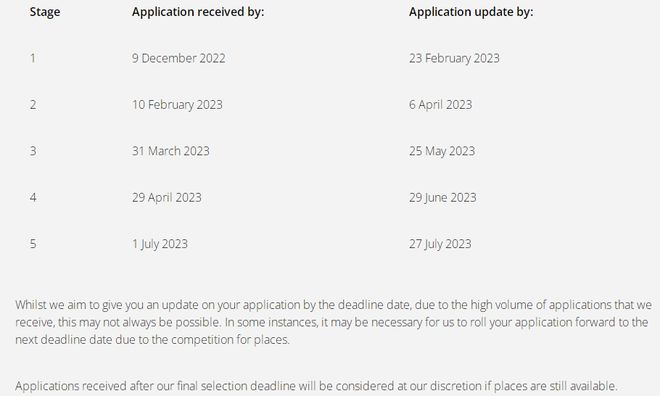Screen dimensions: 660x396
Task: Click stage number 2 in table
Action: [x=33, y=105]
